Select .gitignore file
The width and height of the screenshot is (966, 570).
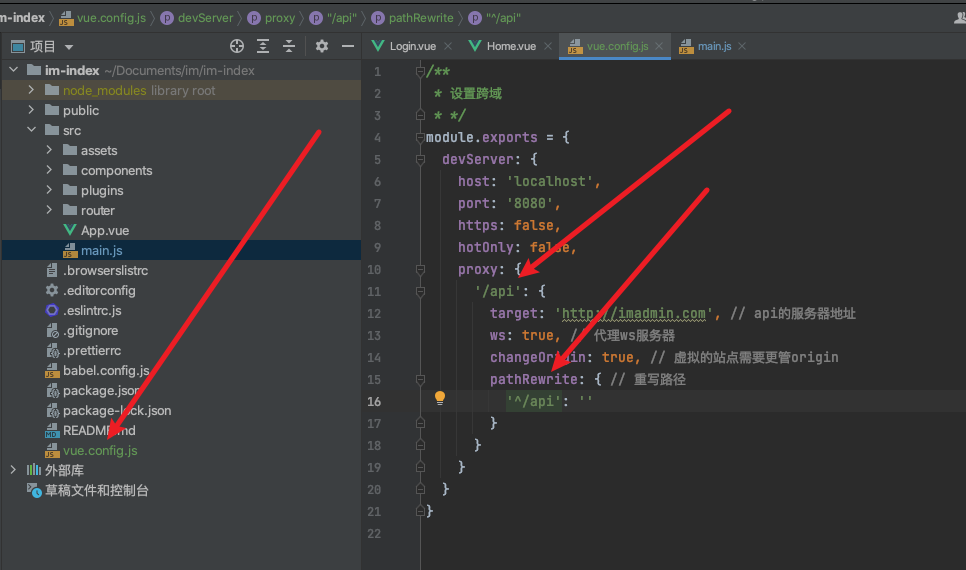click(x=91, y=330)
